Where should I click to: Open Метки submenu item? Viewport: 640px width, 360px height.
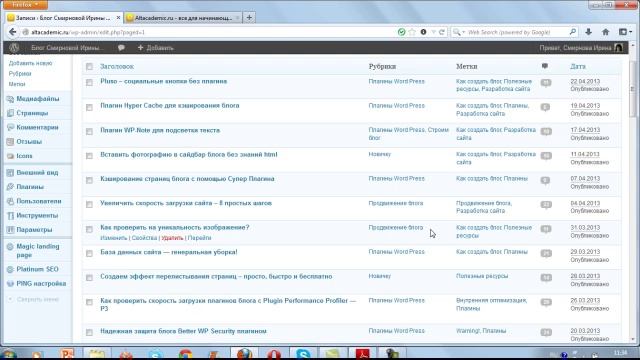(17, 84)
